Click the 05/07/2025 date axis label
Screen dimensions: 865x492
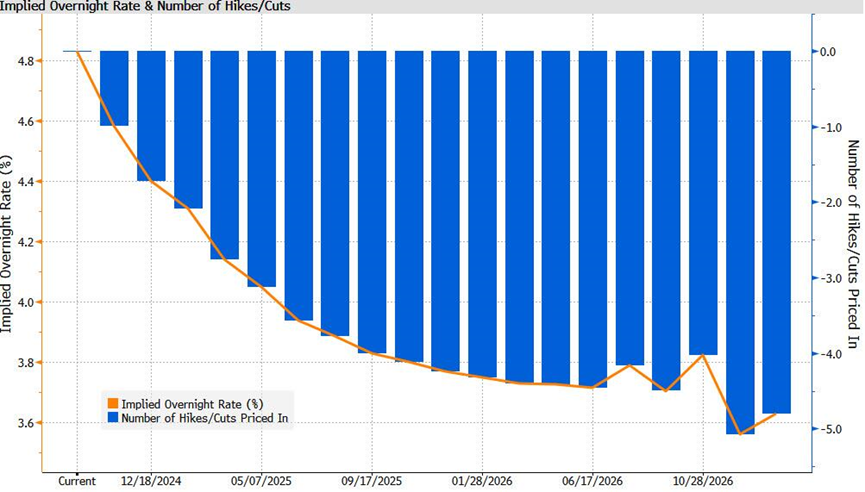(x=261, y=481)
